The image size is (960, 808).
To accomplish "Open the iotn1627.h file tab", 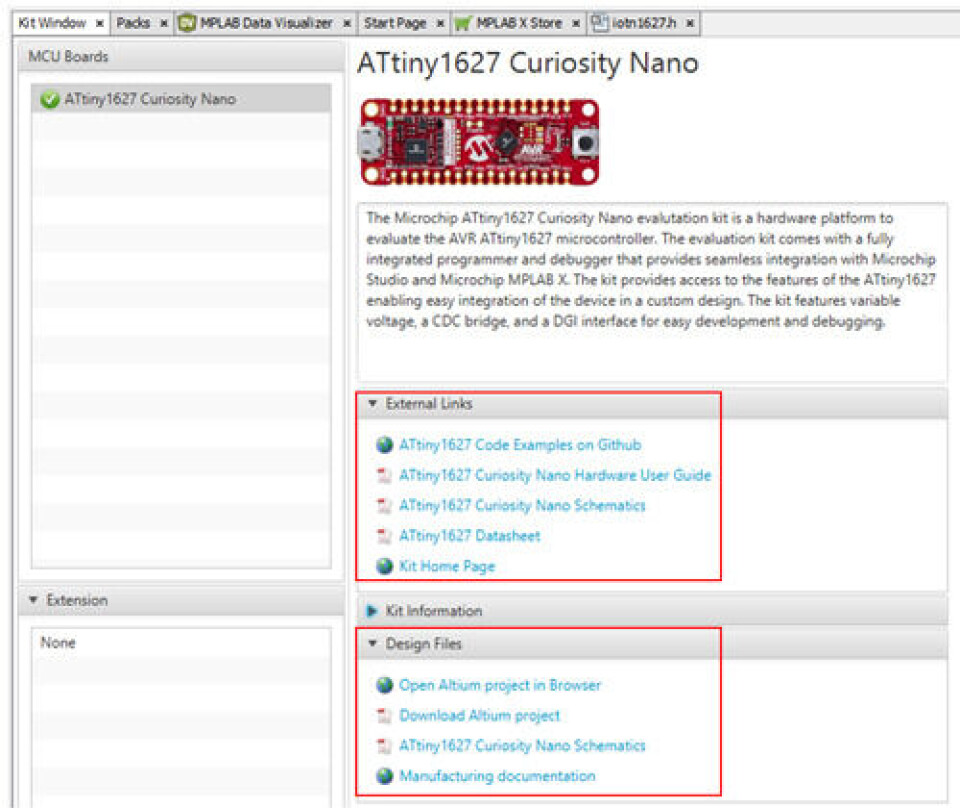I will [x=643, y=23].
